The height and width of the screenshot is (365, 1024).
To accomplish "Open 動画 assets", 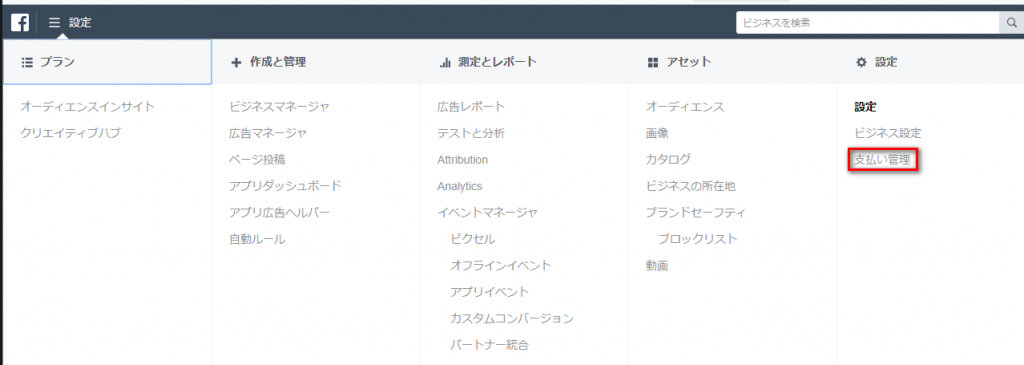I will [657, 266].
